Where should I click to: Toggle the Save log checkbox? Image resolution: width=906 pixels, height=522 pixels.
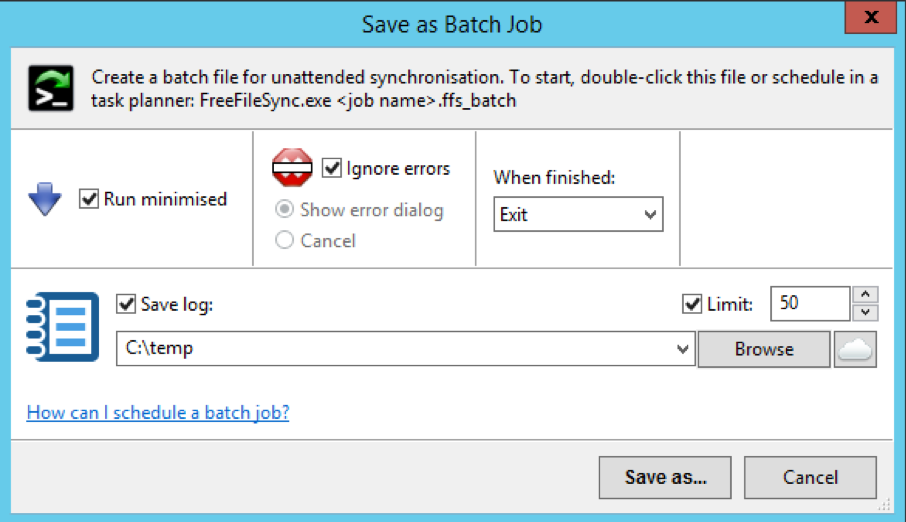(126, 304)
